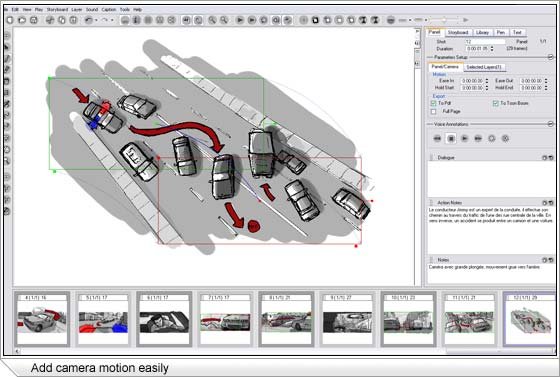
Task: Toggle the To Pdf export checkbox
Action: pos(434,104)
